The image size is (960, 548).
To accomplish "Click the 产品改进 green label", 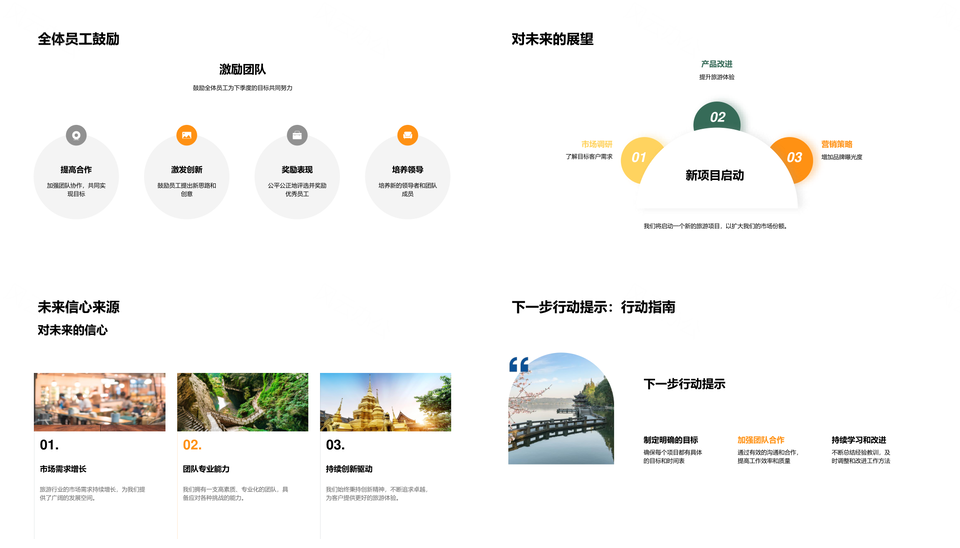I will click(x=717, y=64).
